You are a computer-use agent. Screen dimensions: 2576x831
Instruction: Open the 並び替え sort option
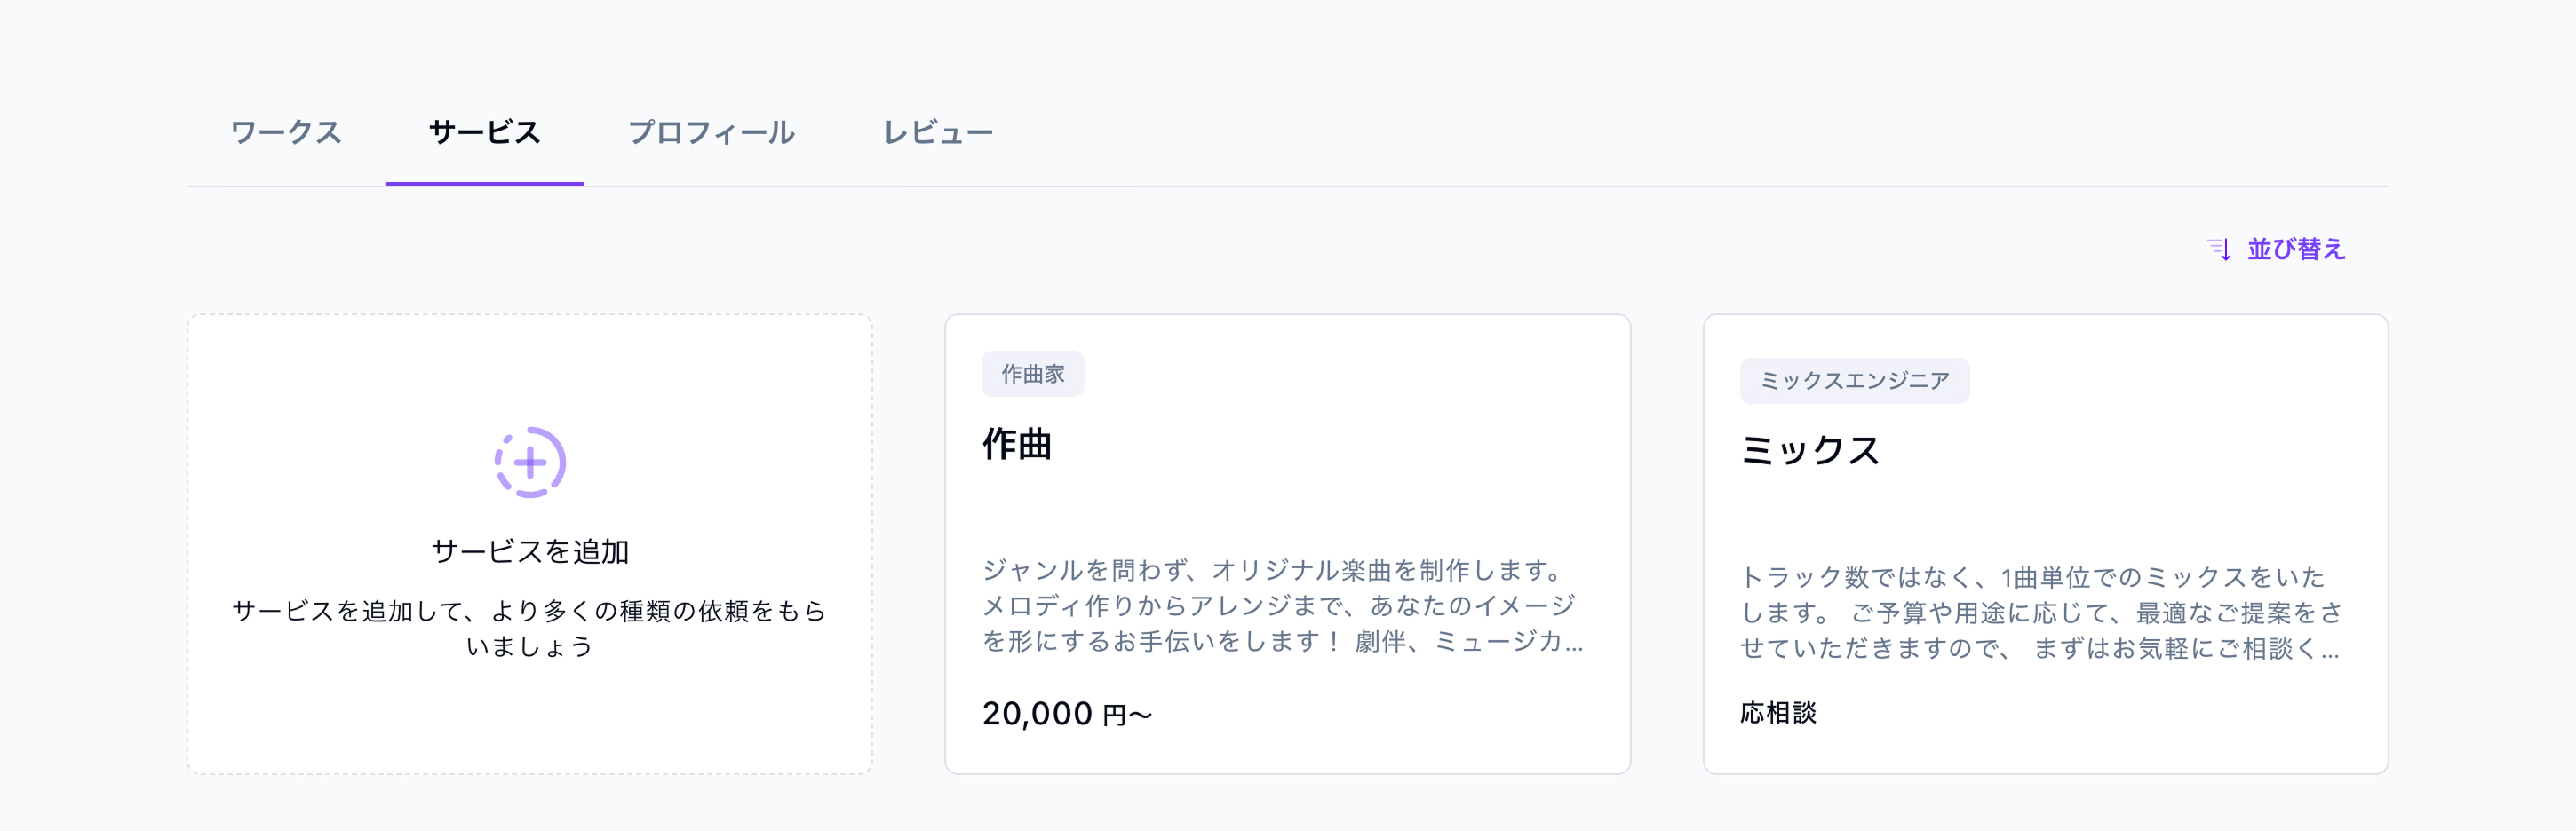(x=2295, y=249)
